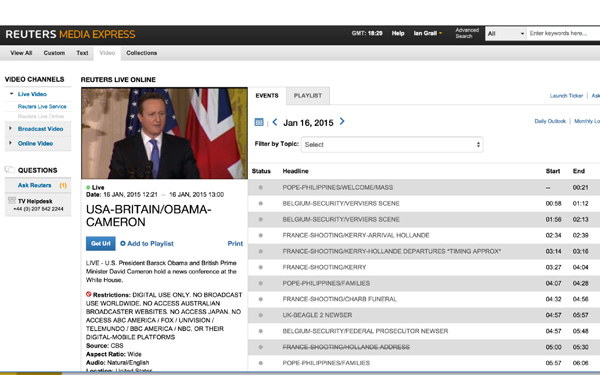The image size is (600, 375).
Task: Click the plus icon beside Add to Playlist
Action: (123, 243)
